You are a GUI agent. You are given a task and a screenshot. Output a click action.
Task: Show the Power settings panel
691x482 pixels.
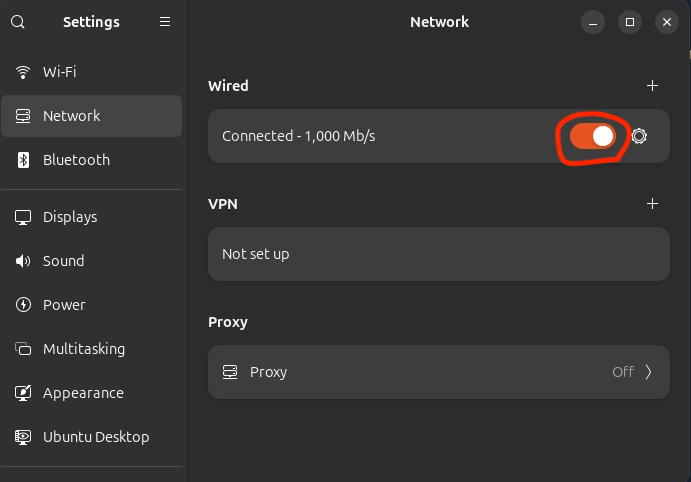(92, 305)
